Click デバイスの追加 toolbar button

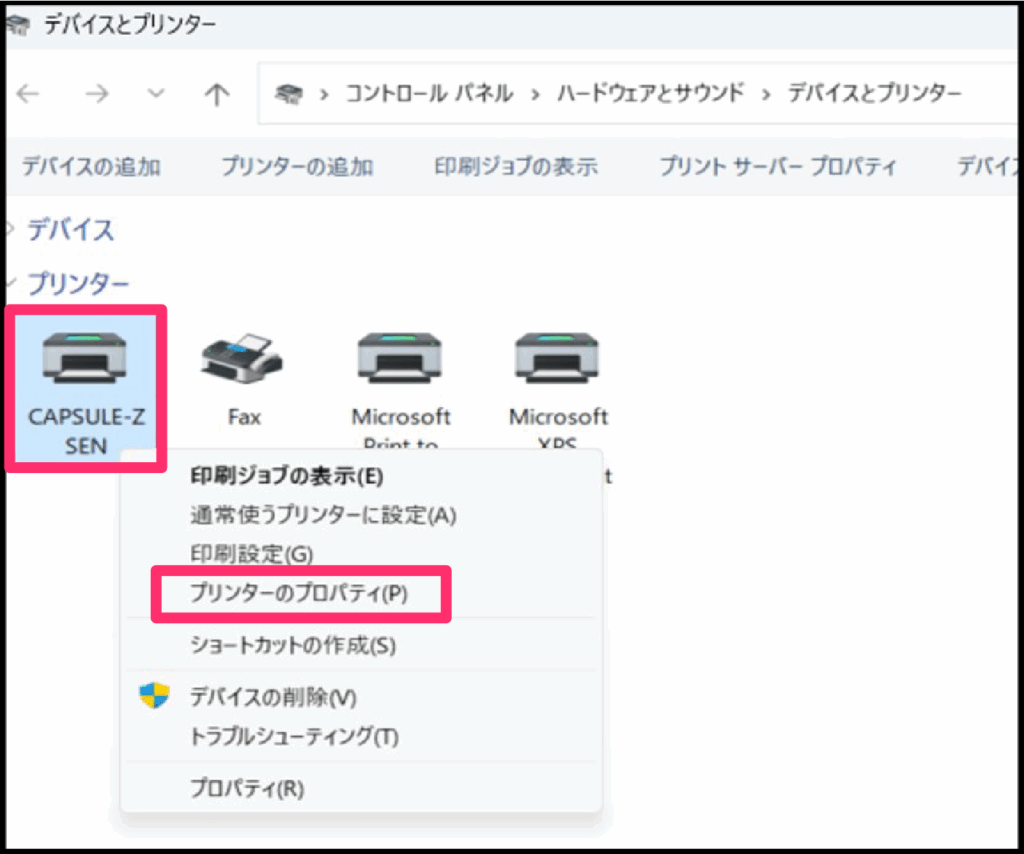coord(91,167)
